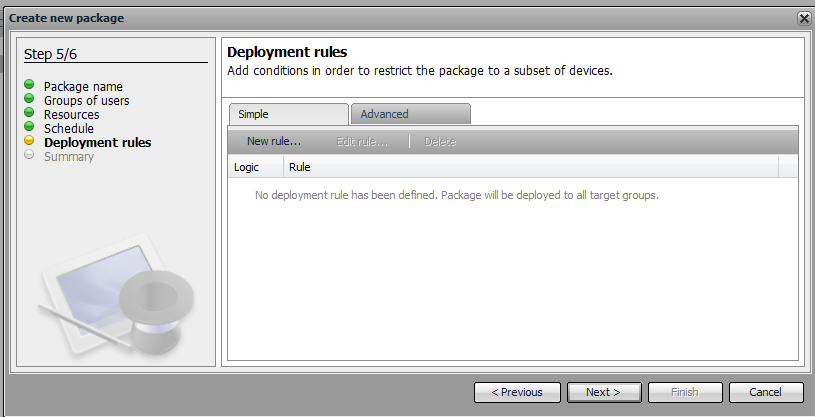This screenshot has height=417, width=815.
Task: Open the Advanced tab
Action: click(x=410, y=114)
